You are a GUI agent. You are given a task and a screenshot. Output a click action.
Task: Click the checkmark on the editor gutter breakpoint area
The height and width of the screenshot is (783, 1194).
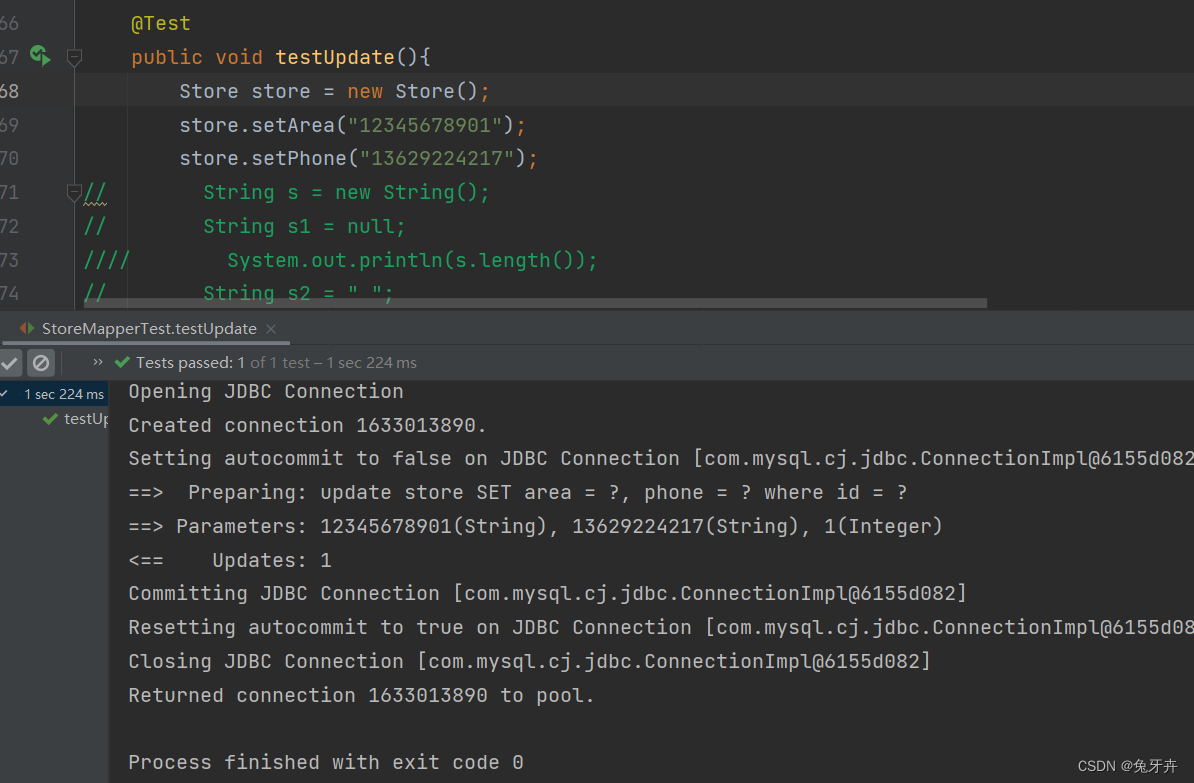click(39, 57)
